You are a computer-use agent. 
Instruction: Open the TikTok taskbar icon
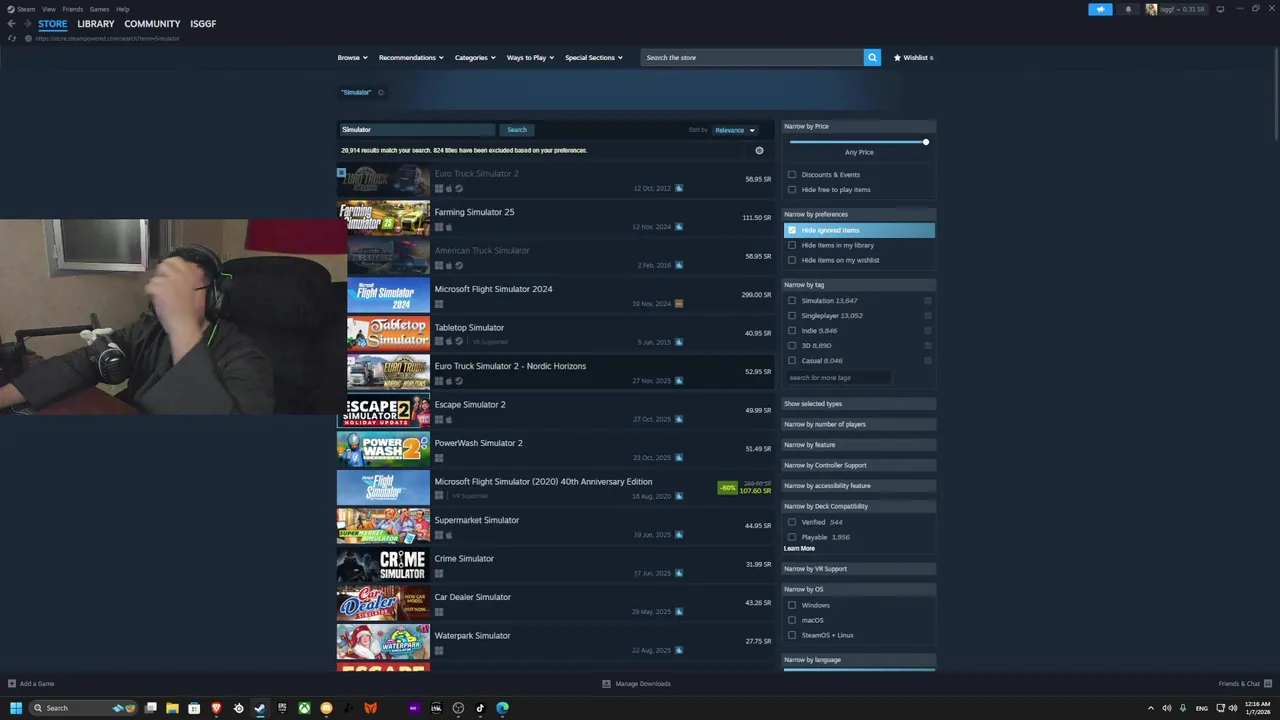[480, 708]
